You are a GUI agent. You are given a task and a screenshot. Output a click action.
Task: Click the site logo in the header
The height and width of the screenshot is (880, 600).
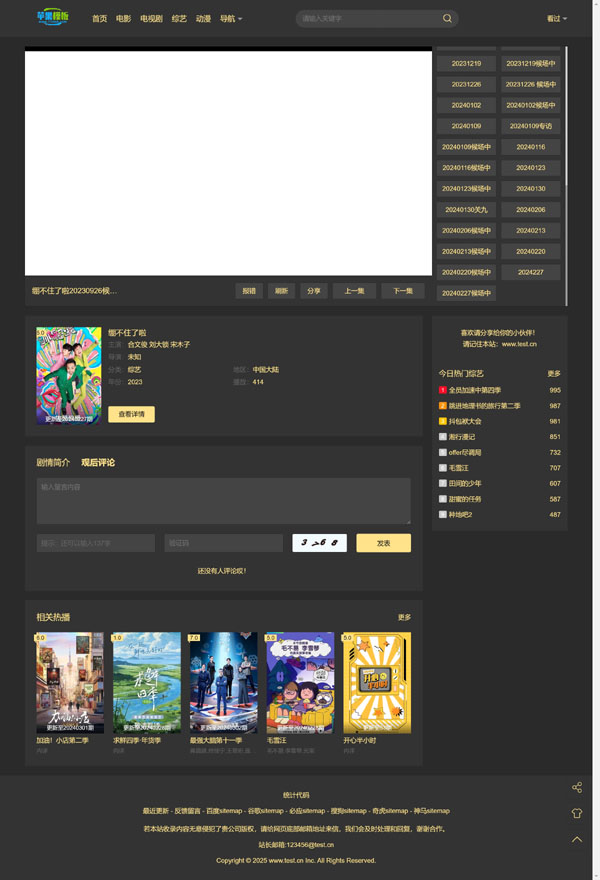click(x=52, y=18)
